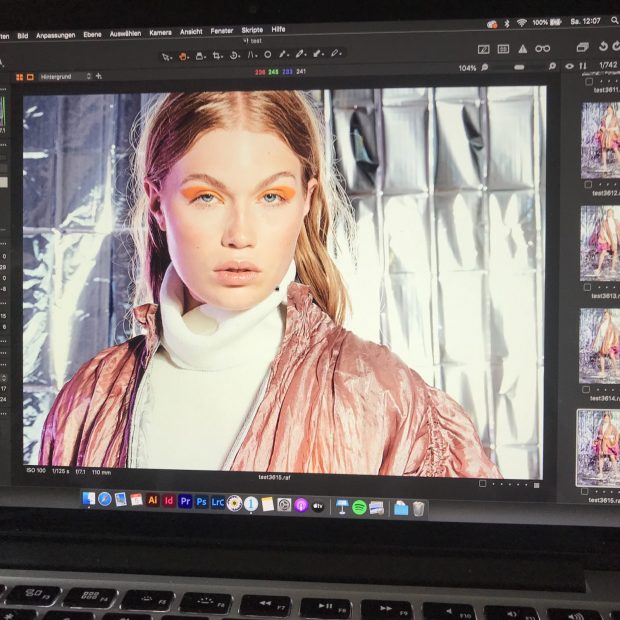Open InDesign from the Dock
Screen dimensions: 620x620
[x=169, y=501]
